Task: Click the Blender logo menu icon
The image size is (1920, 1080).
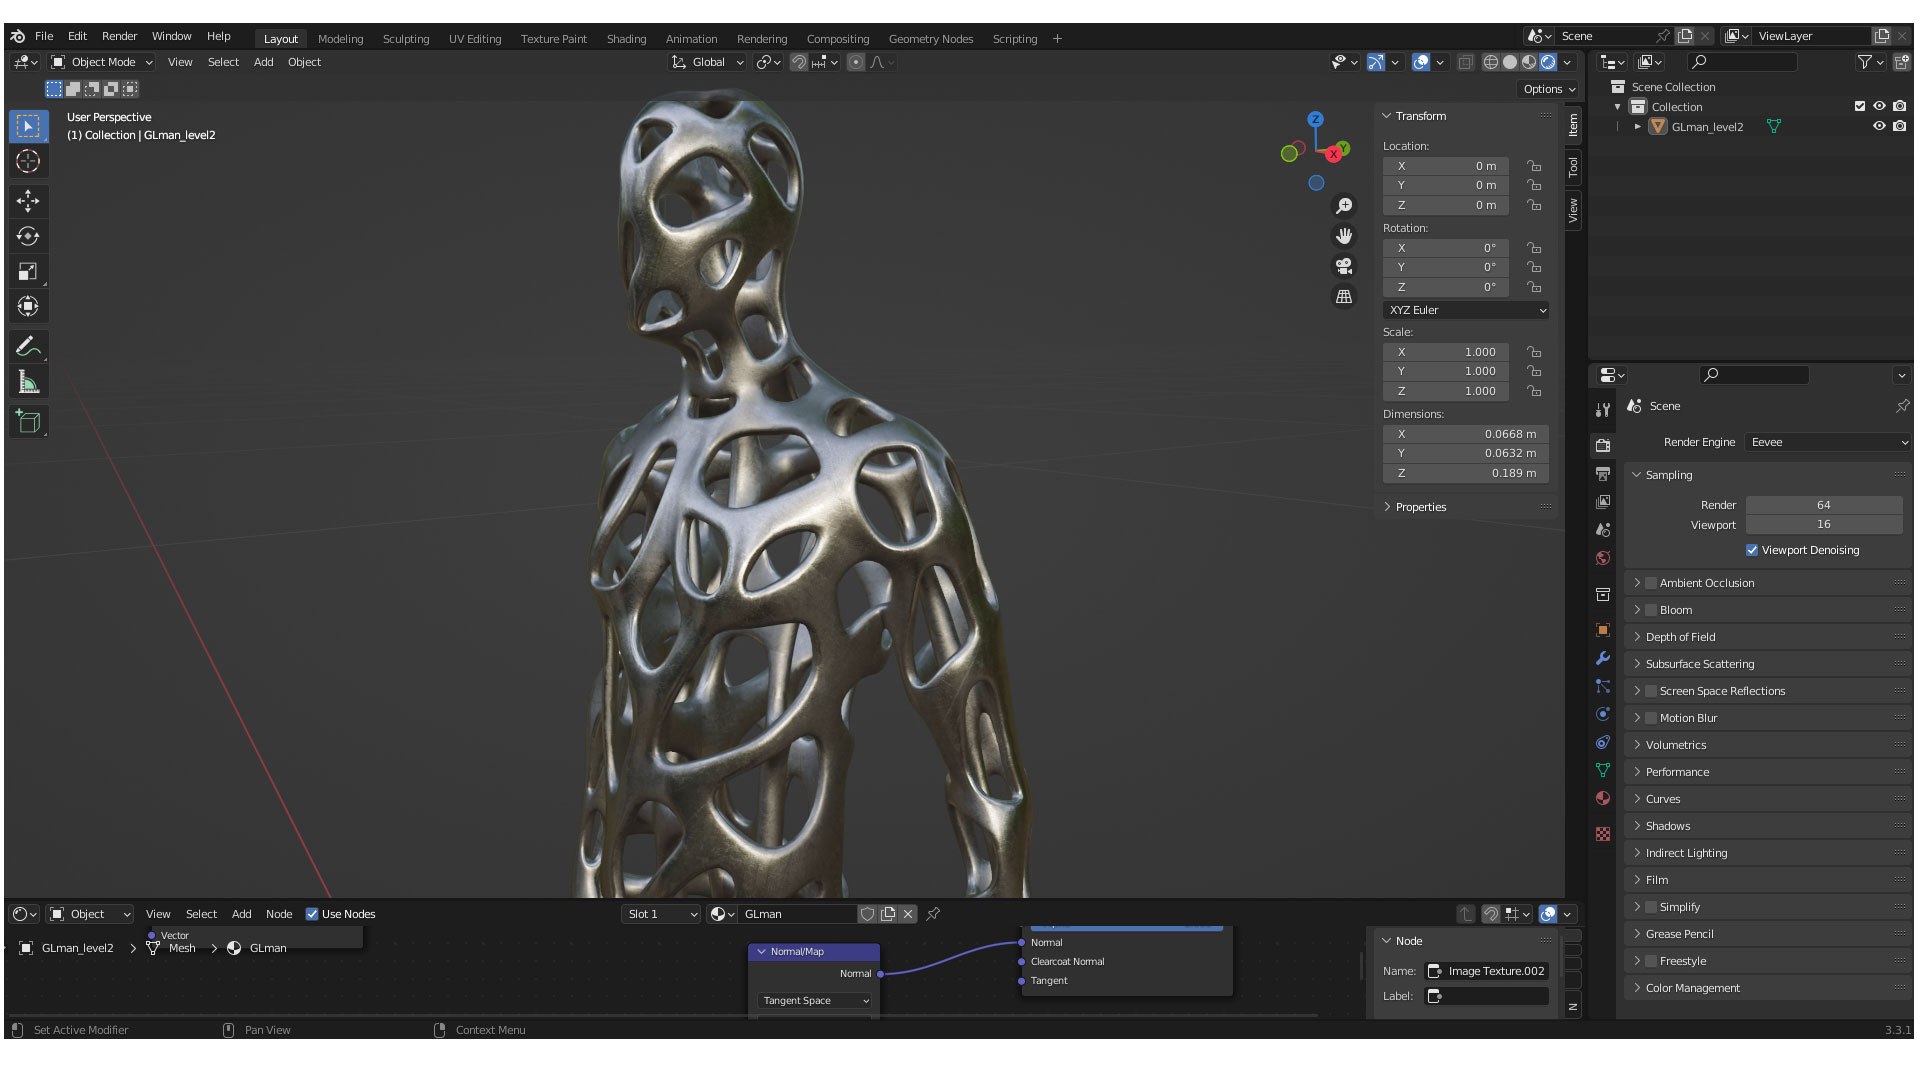Action: (x=18, y=36)
